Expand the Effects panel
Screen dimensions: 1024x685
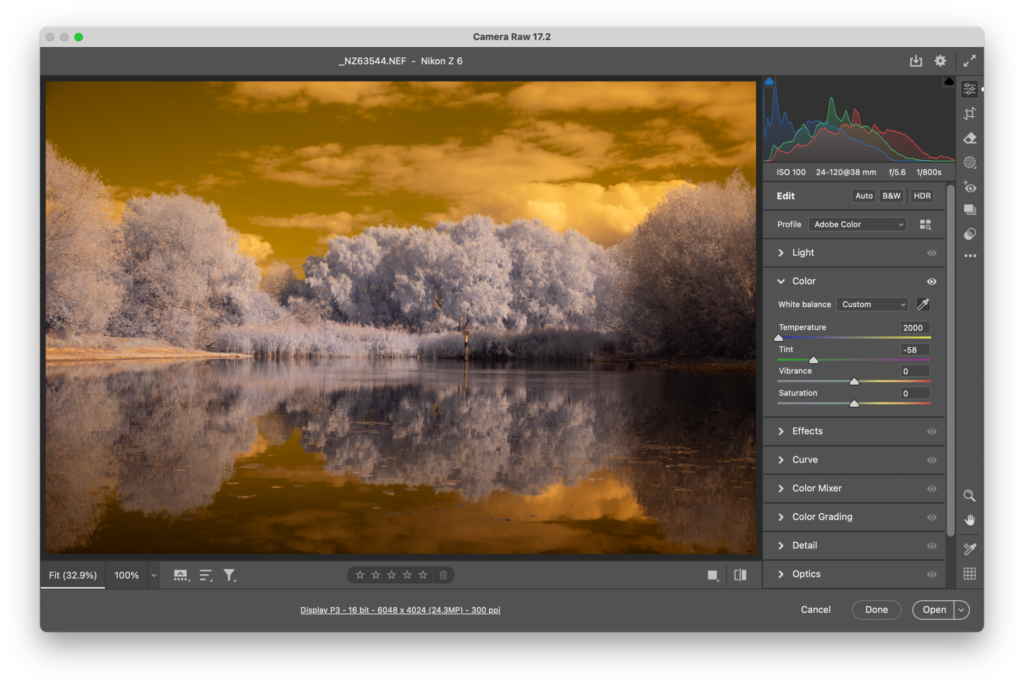pyautogui.click(x=807, y=431)
